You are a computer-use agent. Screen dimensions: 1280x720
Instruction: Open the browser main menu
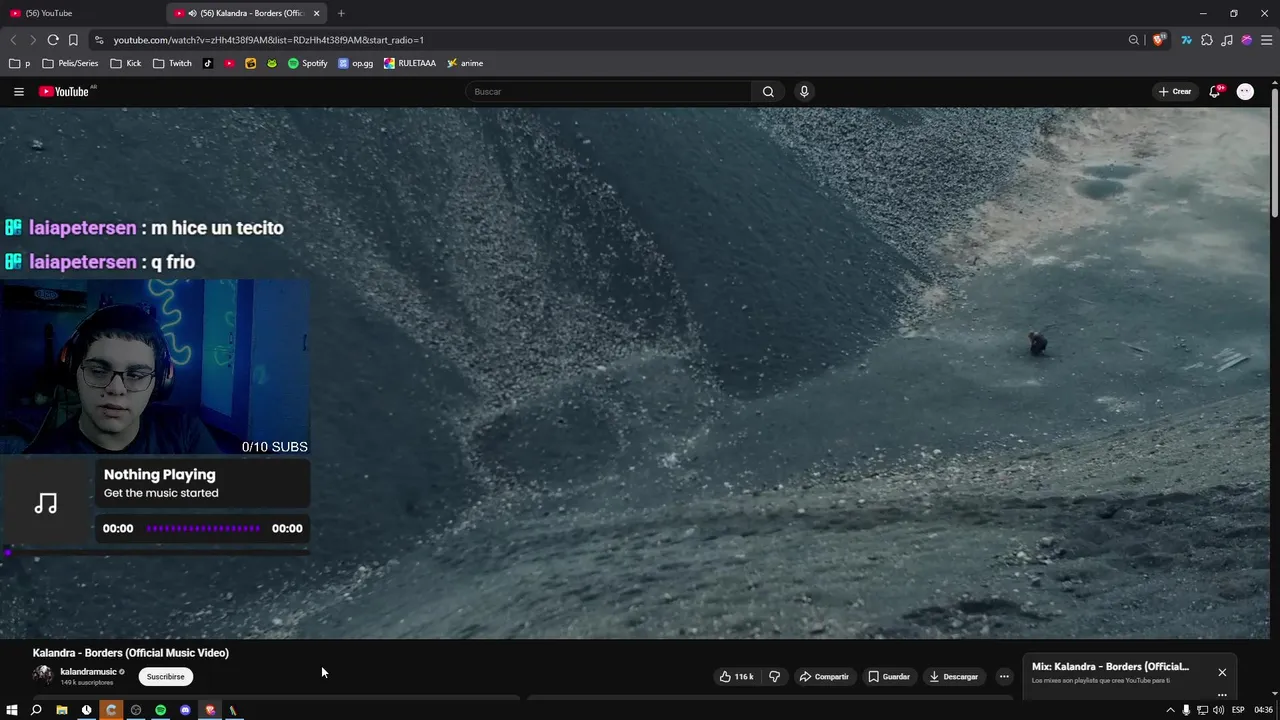tap(1267, 40)
